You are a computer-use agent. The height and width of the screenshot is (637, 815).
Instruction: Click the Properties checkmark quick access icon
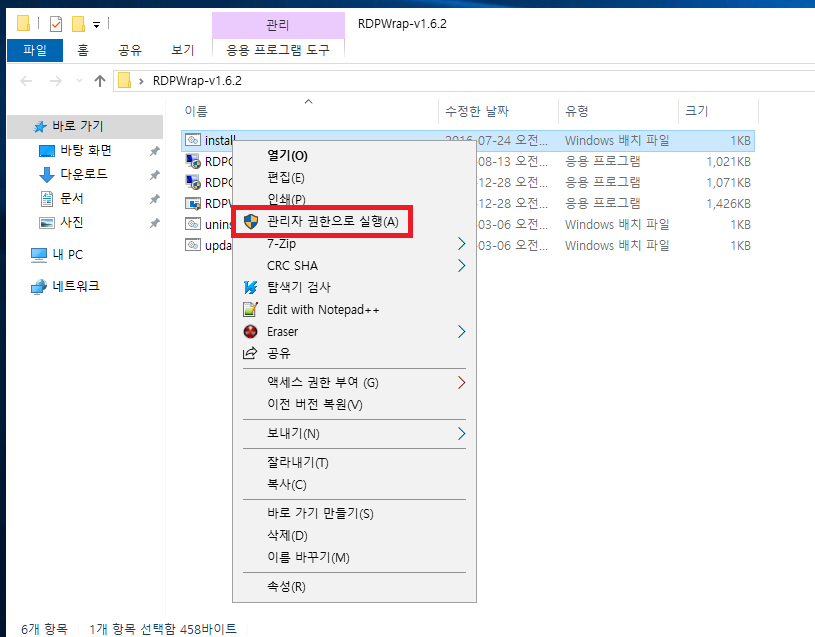coord(56,24)
